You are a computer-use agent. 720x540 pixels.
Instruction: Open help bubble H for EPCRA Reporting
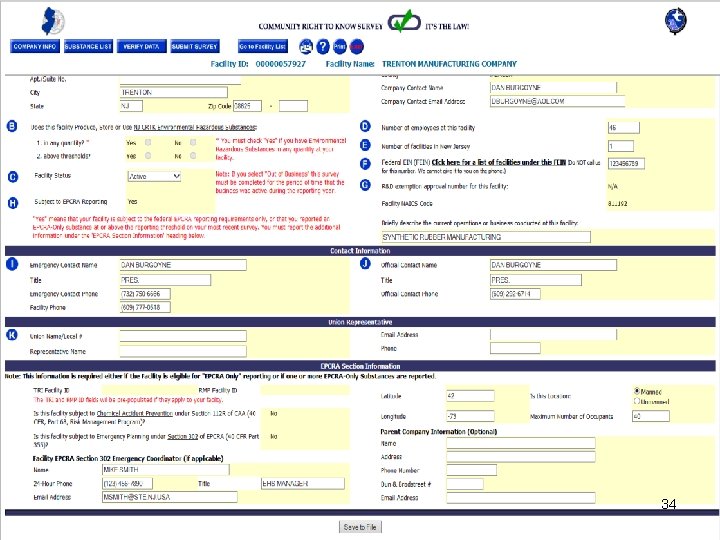(13, 202)
